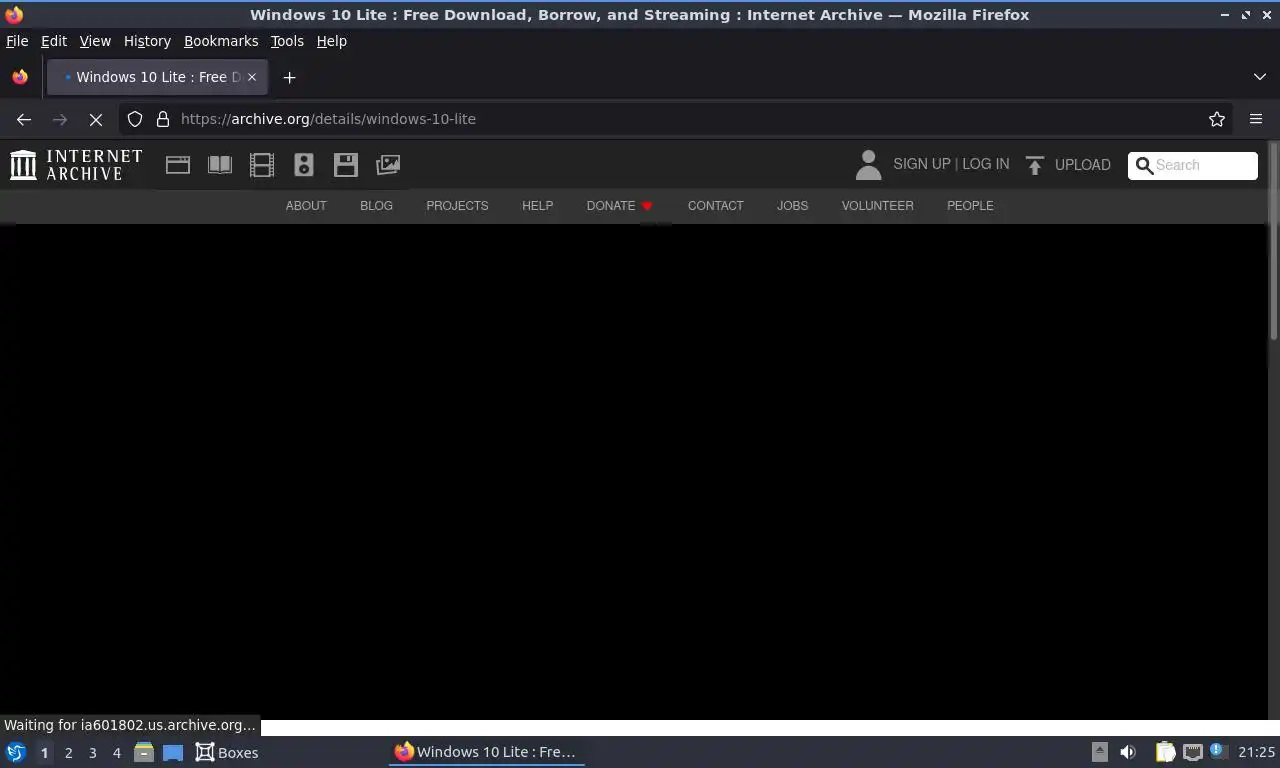Open the File menu

pos(17,41)
